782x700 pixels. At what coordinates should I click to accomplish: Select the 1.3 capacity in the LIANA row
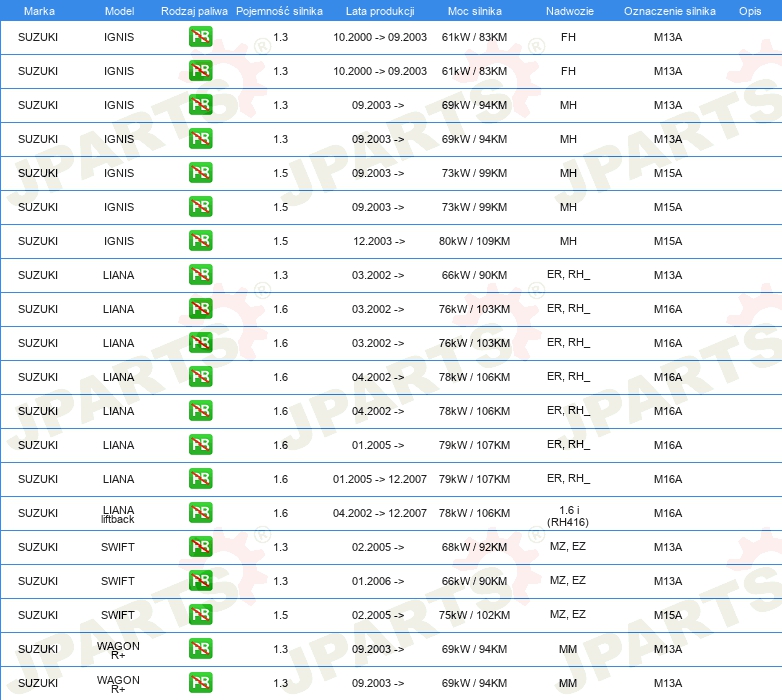pos(281,275)
